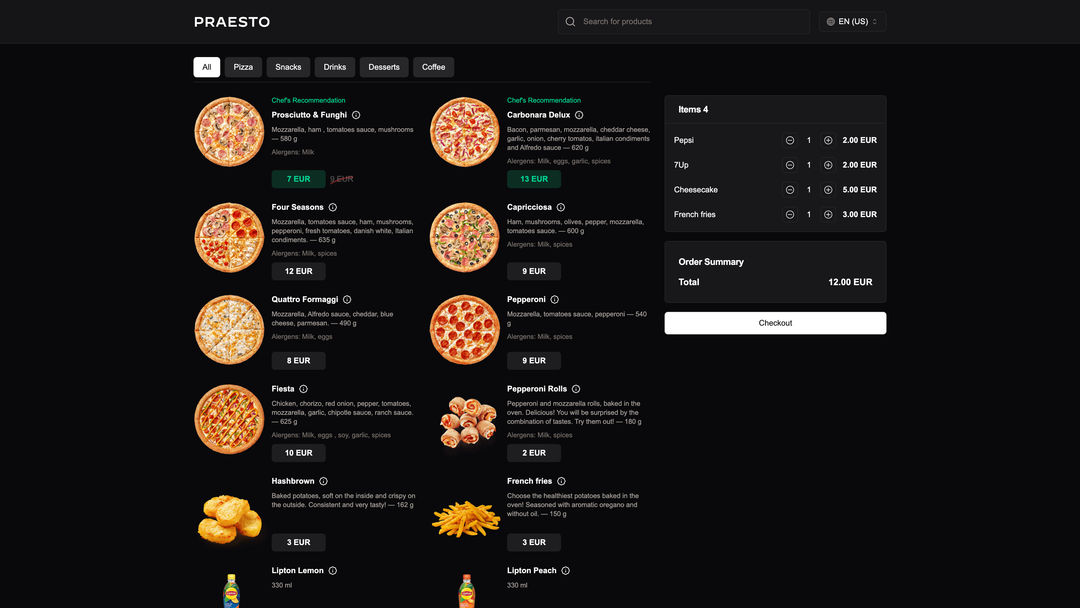This screenshot has height=608, width=1080.
Task: Add Carbonara Delux for 13 EUR
Action: [534, 179]
